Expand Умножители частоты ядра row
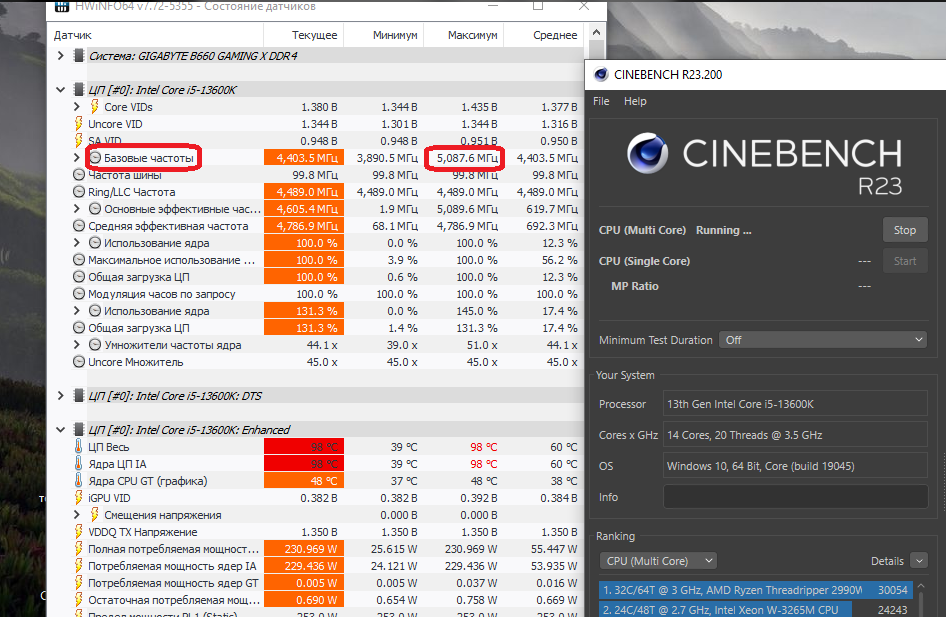This screenshot has height=617, width=946. pos(77,345)
